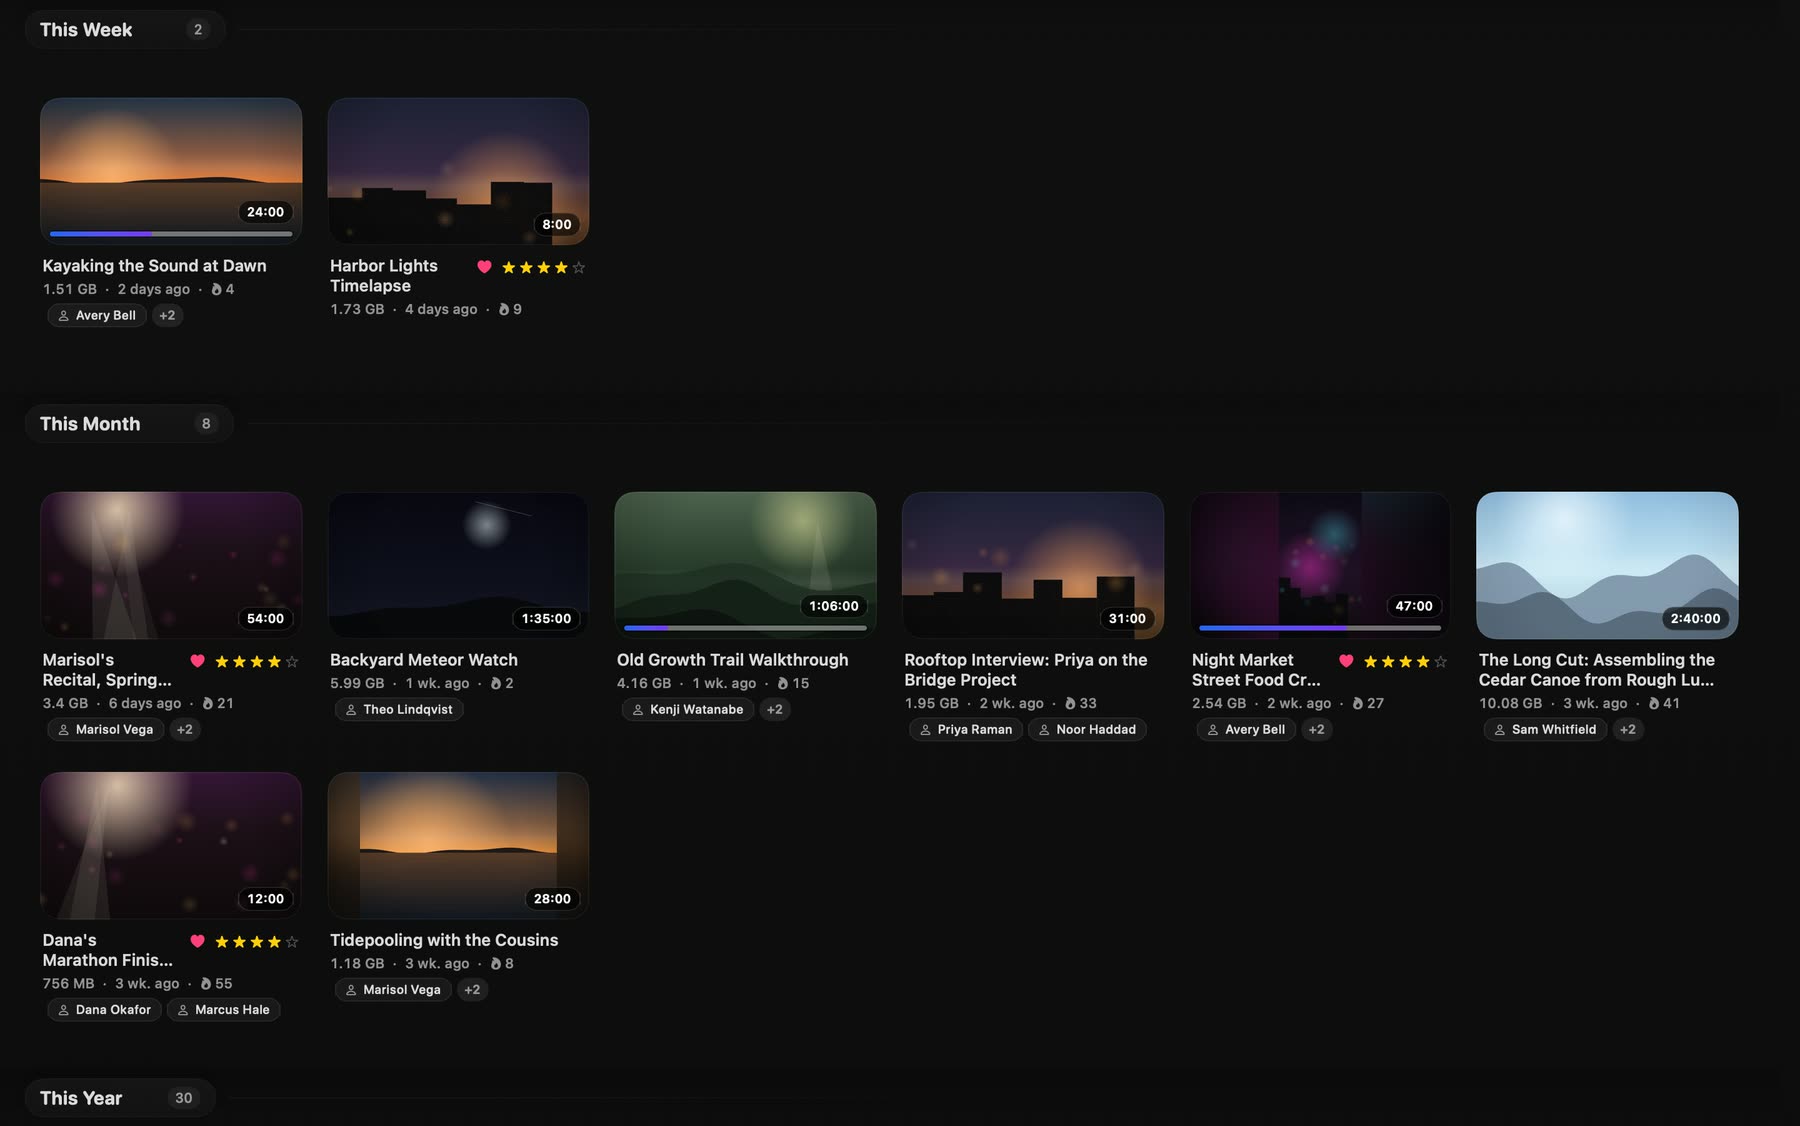Viewport: 1800px width, 1126px height.
Task: Filter by Theo Lindqvist person tag
Action: pyautogui.click(x=399, y=709)
